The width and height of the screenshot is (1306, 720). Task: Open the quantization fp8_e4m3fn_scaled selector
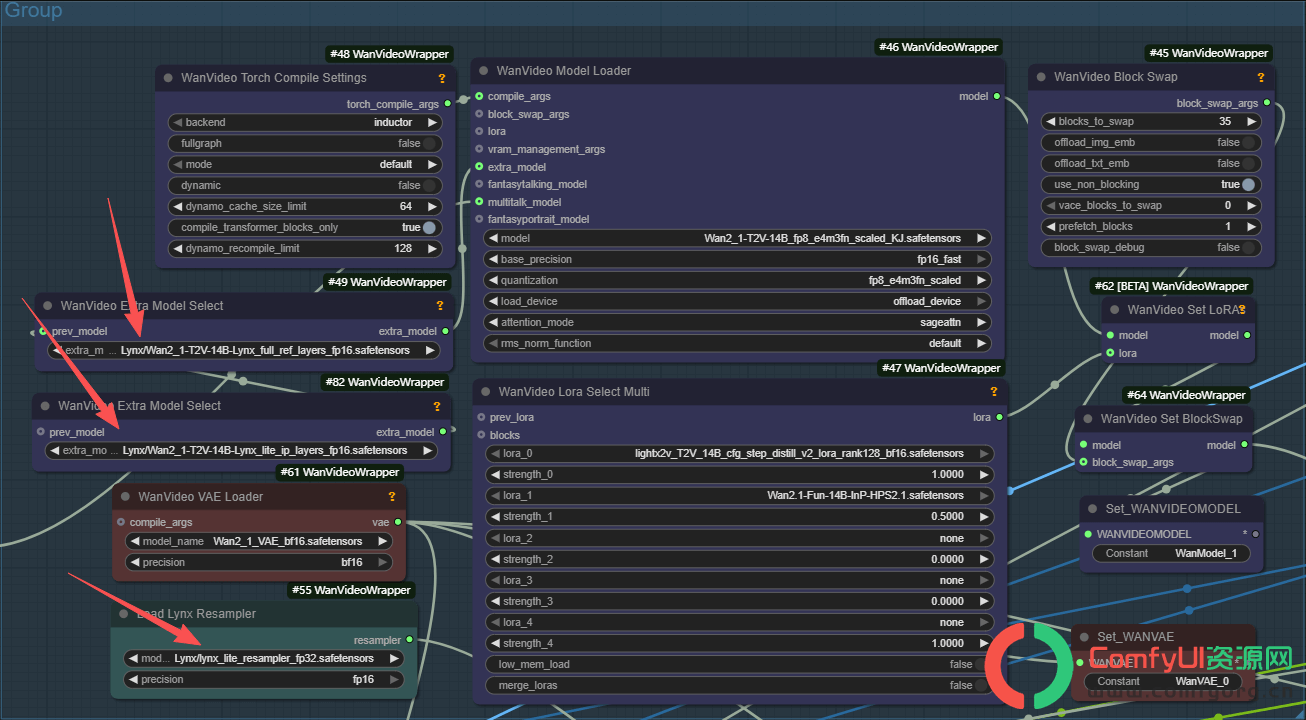coord(738,280)
